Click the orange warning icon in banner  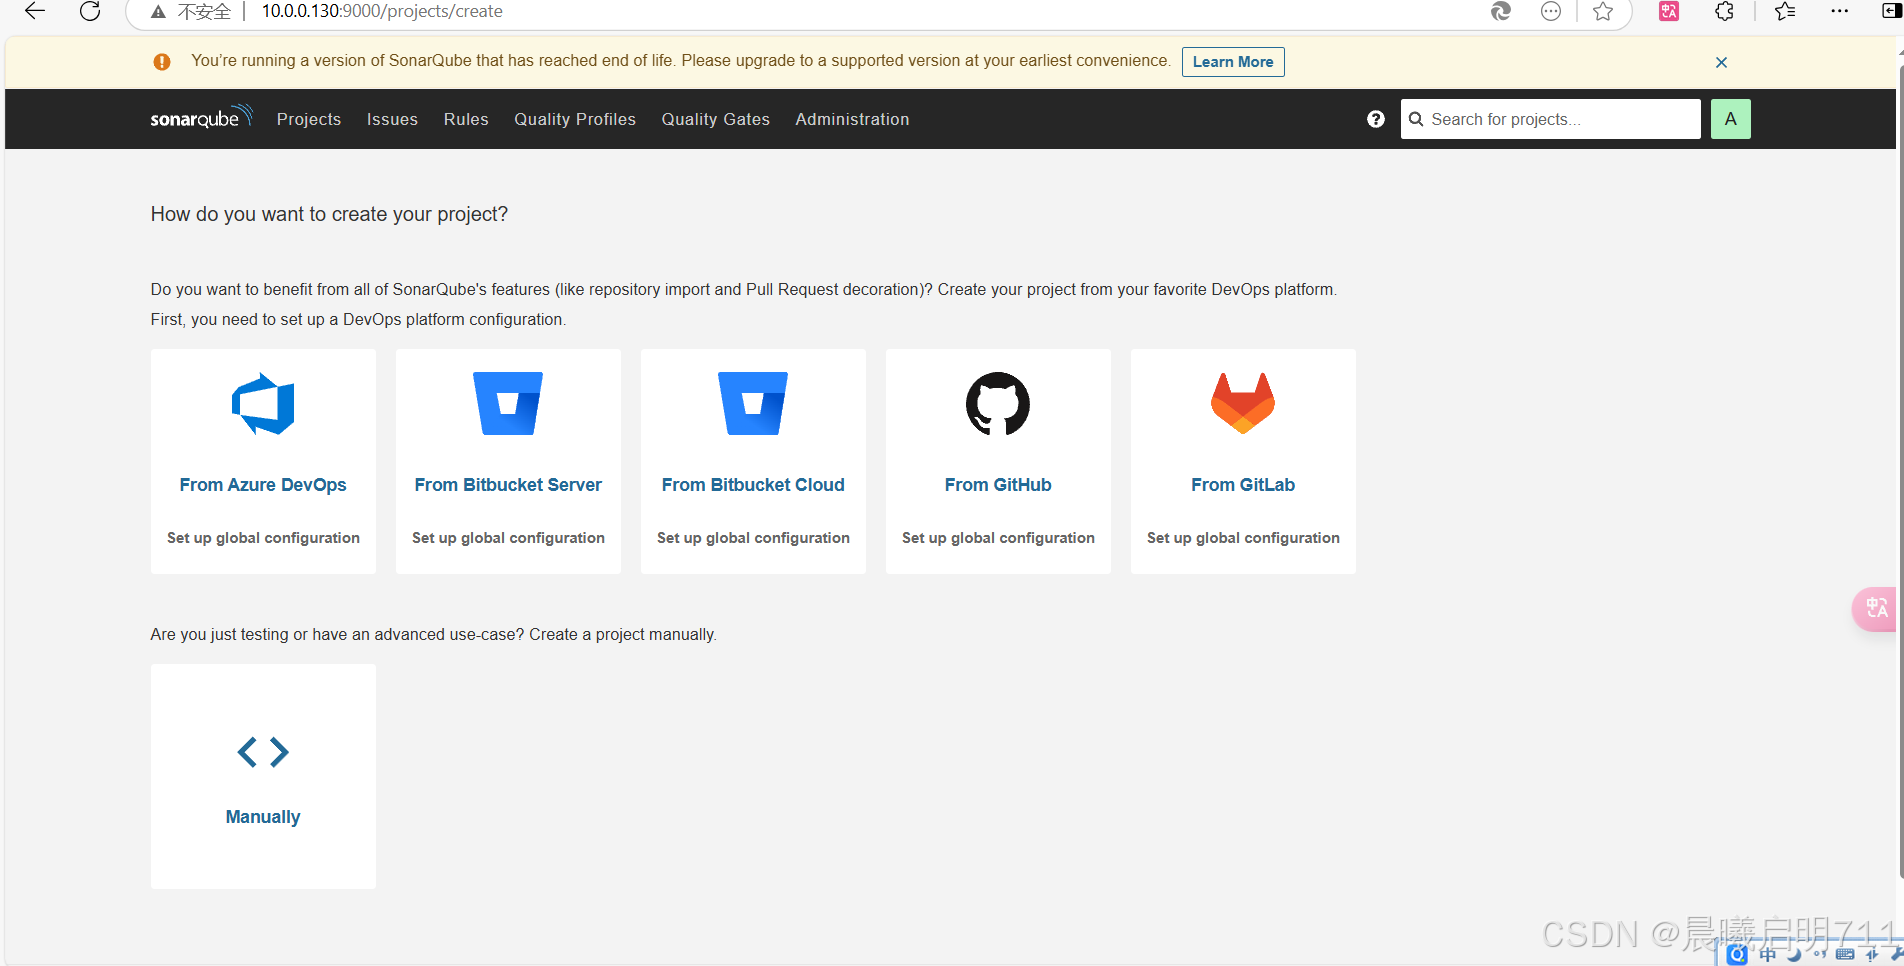click(x=162, y=62)
